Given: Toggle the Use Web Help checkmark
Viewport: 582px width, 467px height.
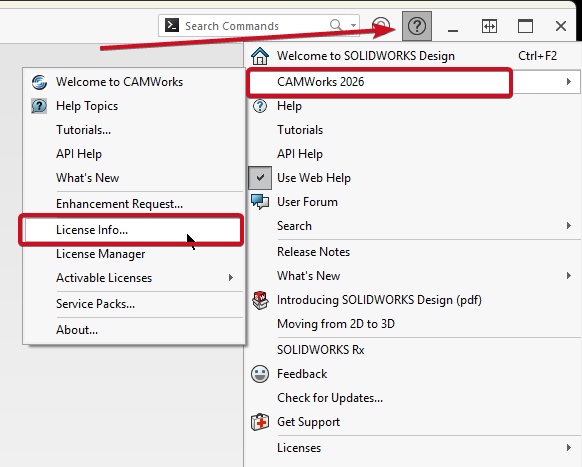Looking at the screenshot, I should (260, 178).
